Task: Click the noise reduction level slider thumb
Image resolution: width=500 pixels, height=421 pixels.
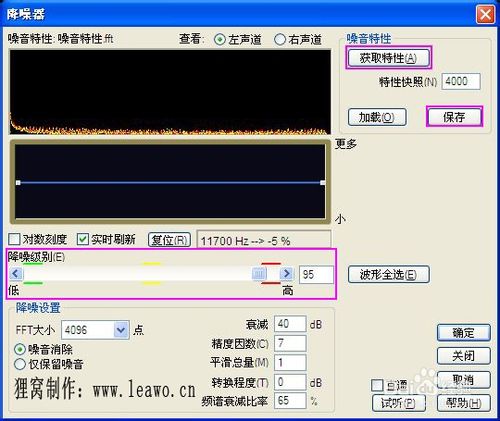Action: (259, 274)
